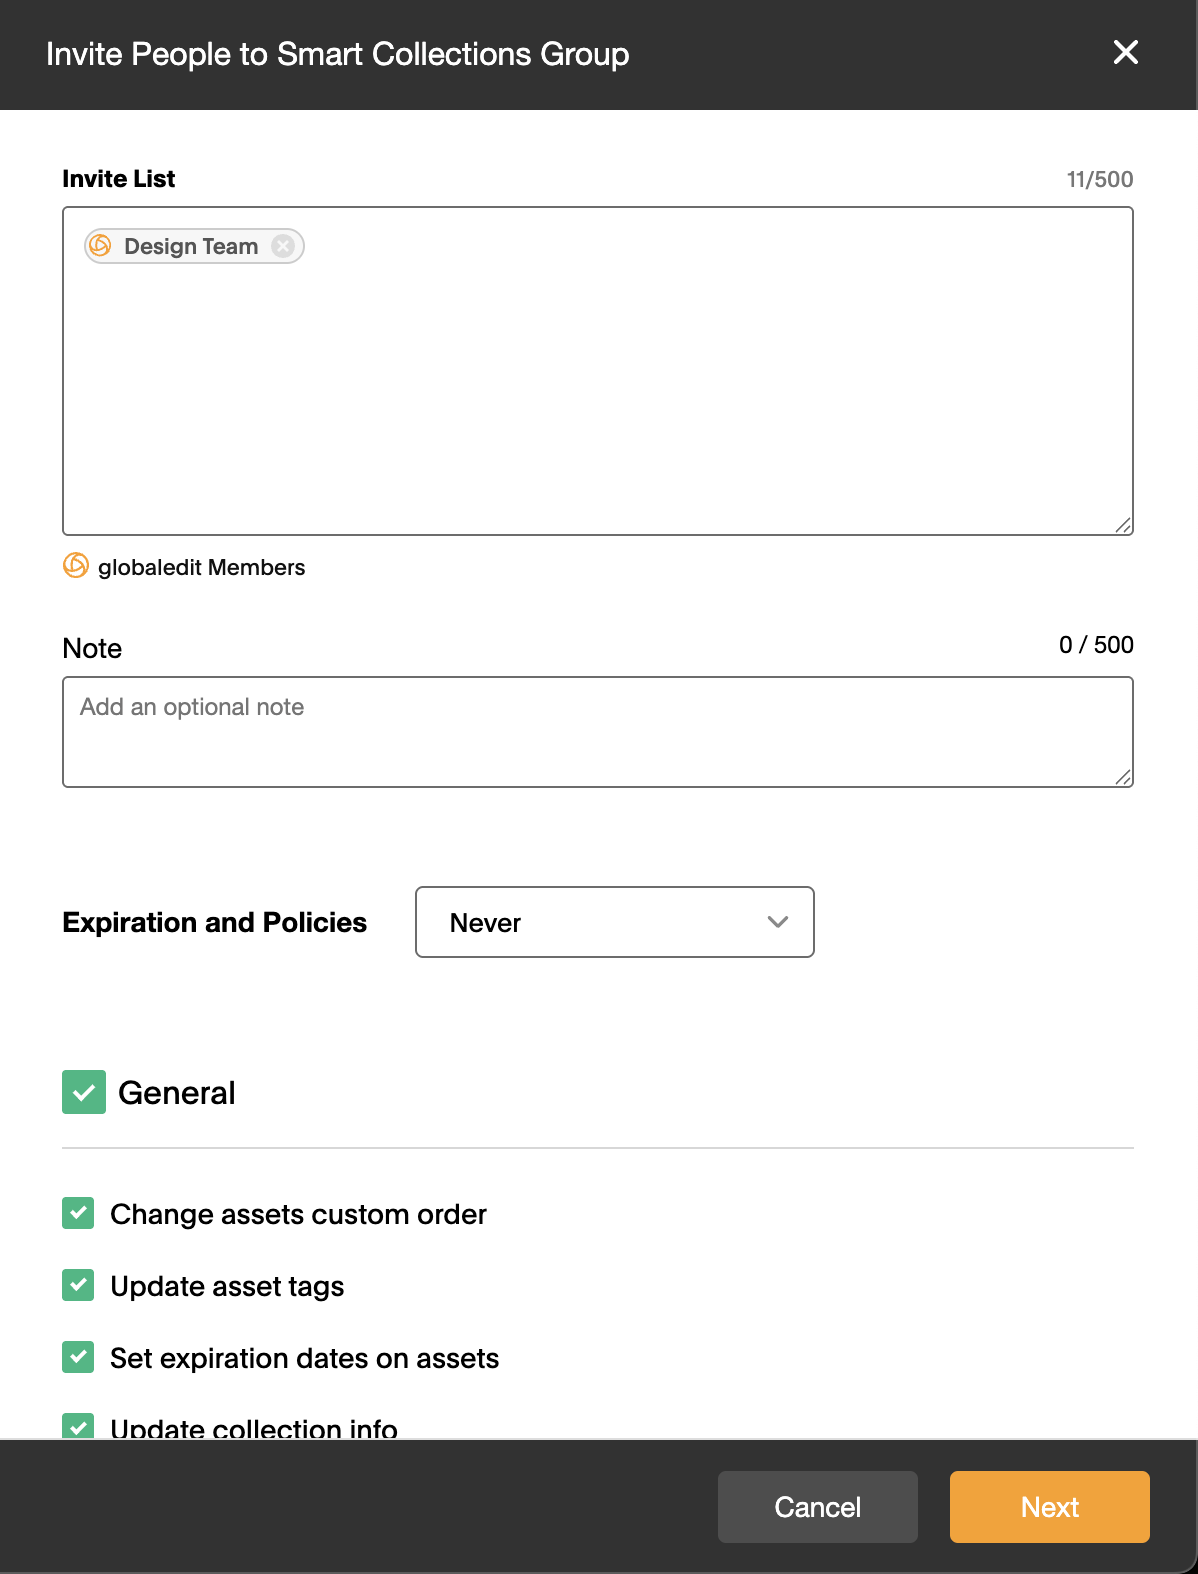1198x1574 pixels.
Task: Select the Design Team chip label
Action: [191, 246]
